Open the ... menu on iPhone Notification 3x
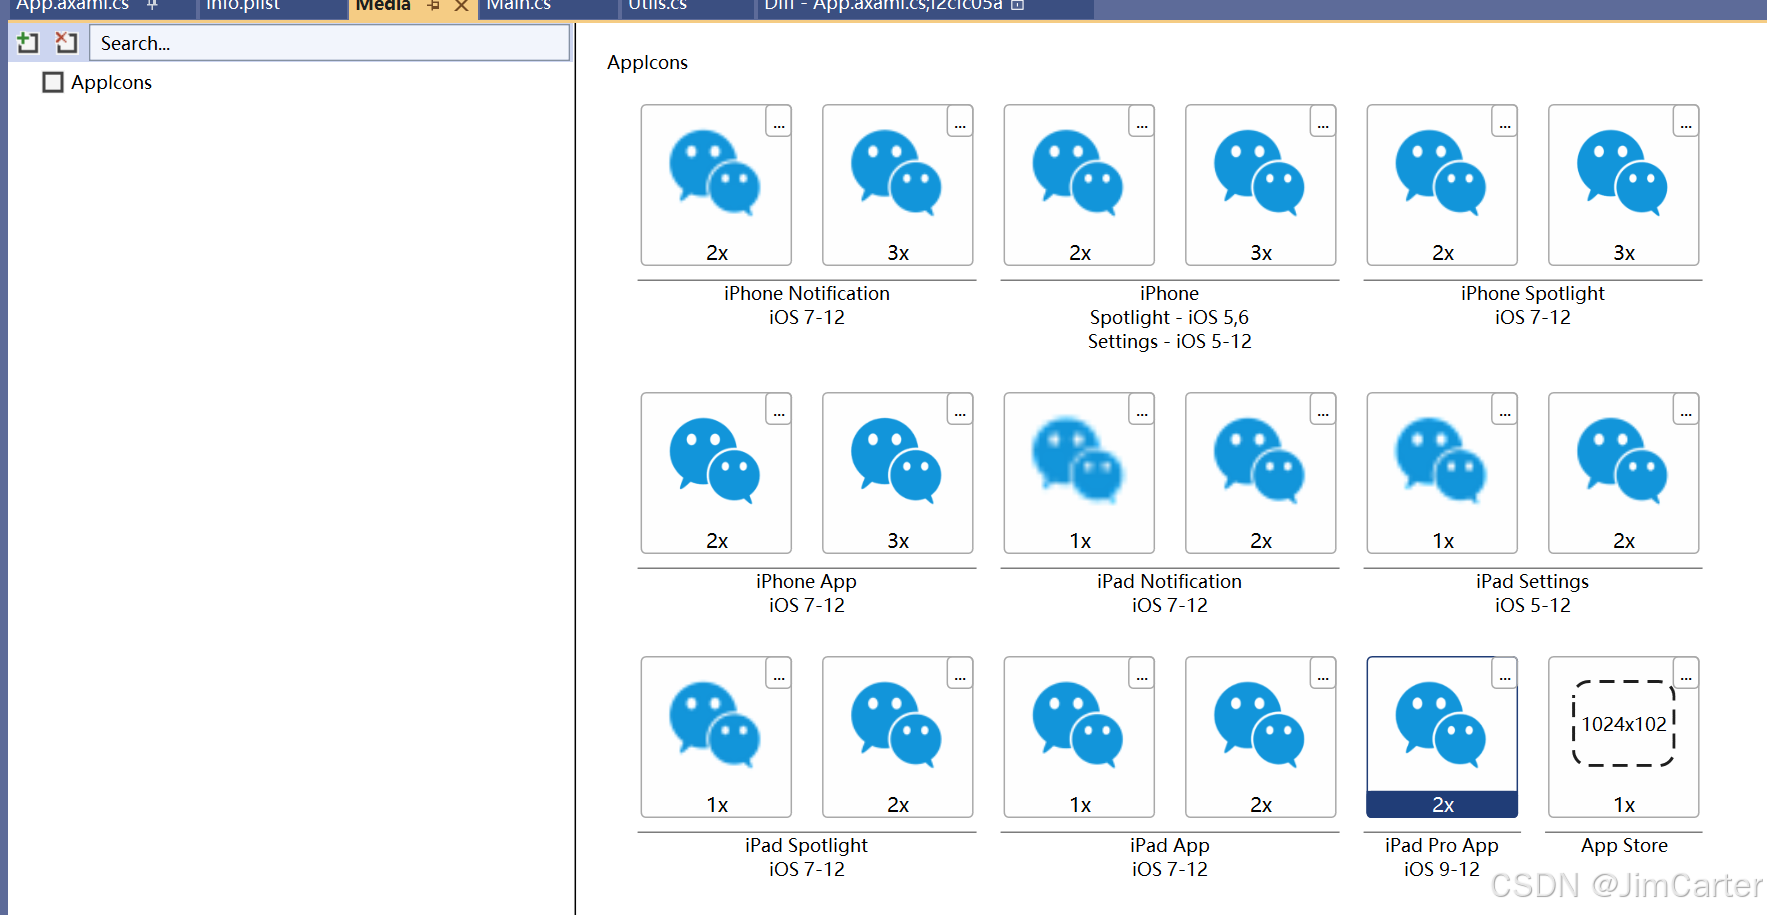 tap(960, 121)
